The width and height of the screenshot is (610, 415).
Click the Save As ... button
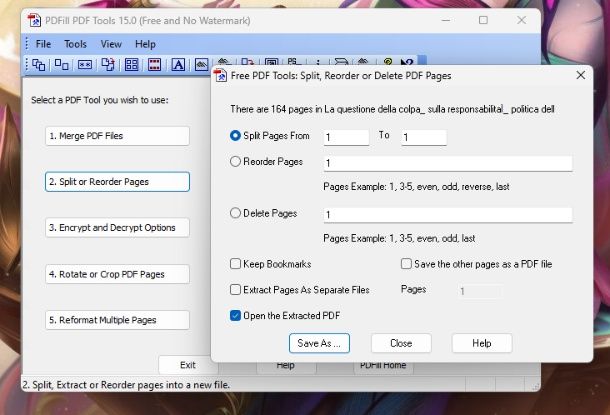(x=319, y=343)
